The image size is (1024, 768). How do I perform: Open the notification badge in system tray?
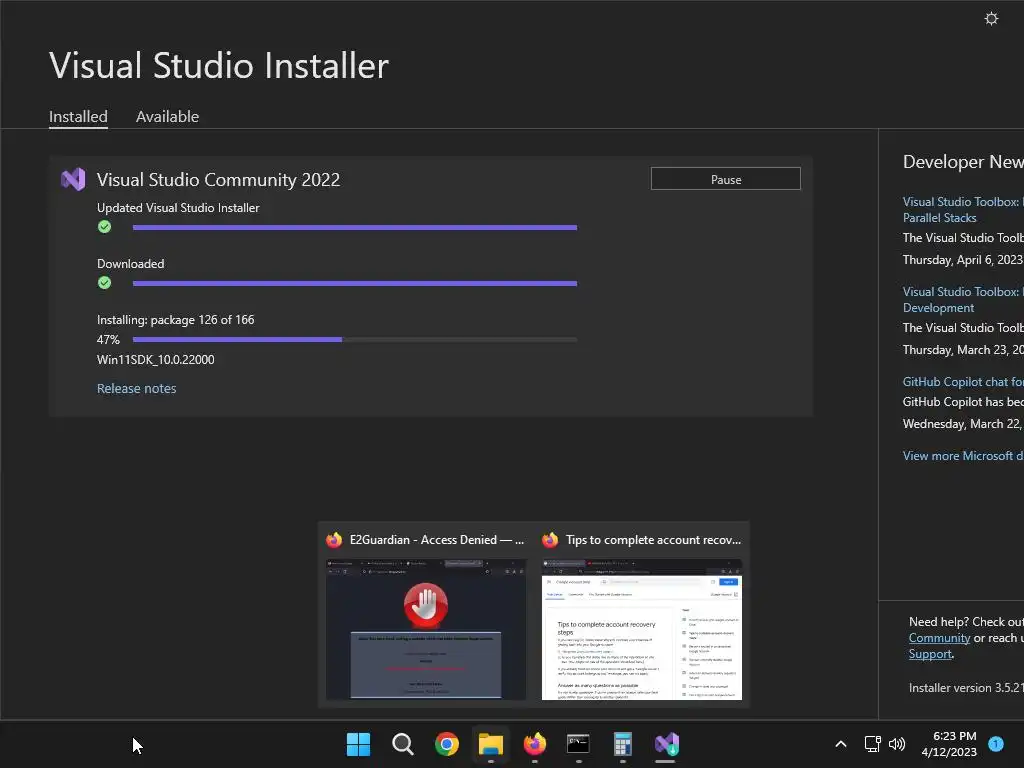(996, 744)
